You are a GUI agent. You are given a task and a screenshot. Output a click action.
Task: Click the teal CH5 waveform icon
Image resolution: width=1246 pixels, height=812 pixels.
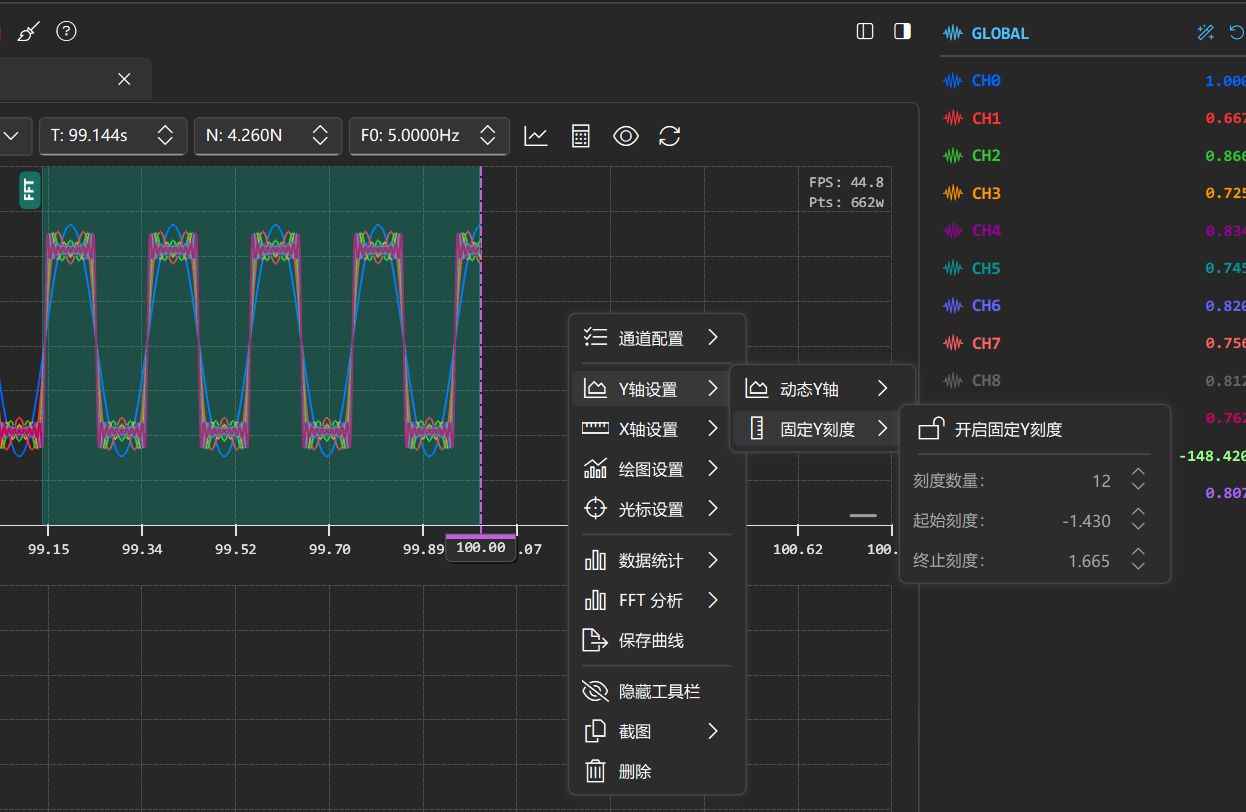point(953,268)
